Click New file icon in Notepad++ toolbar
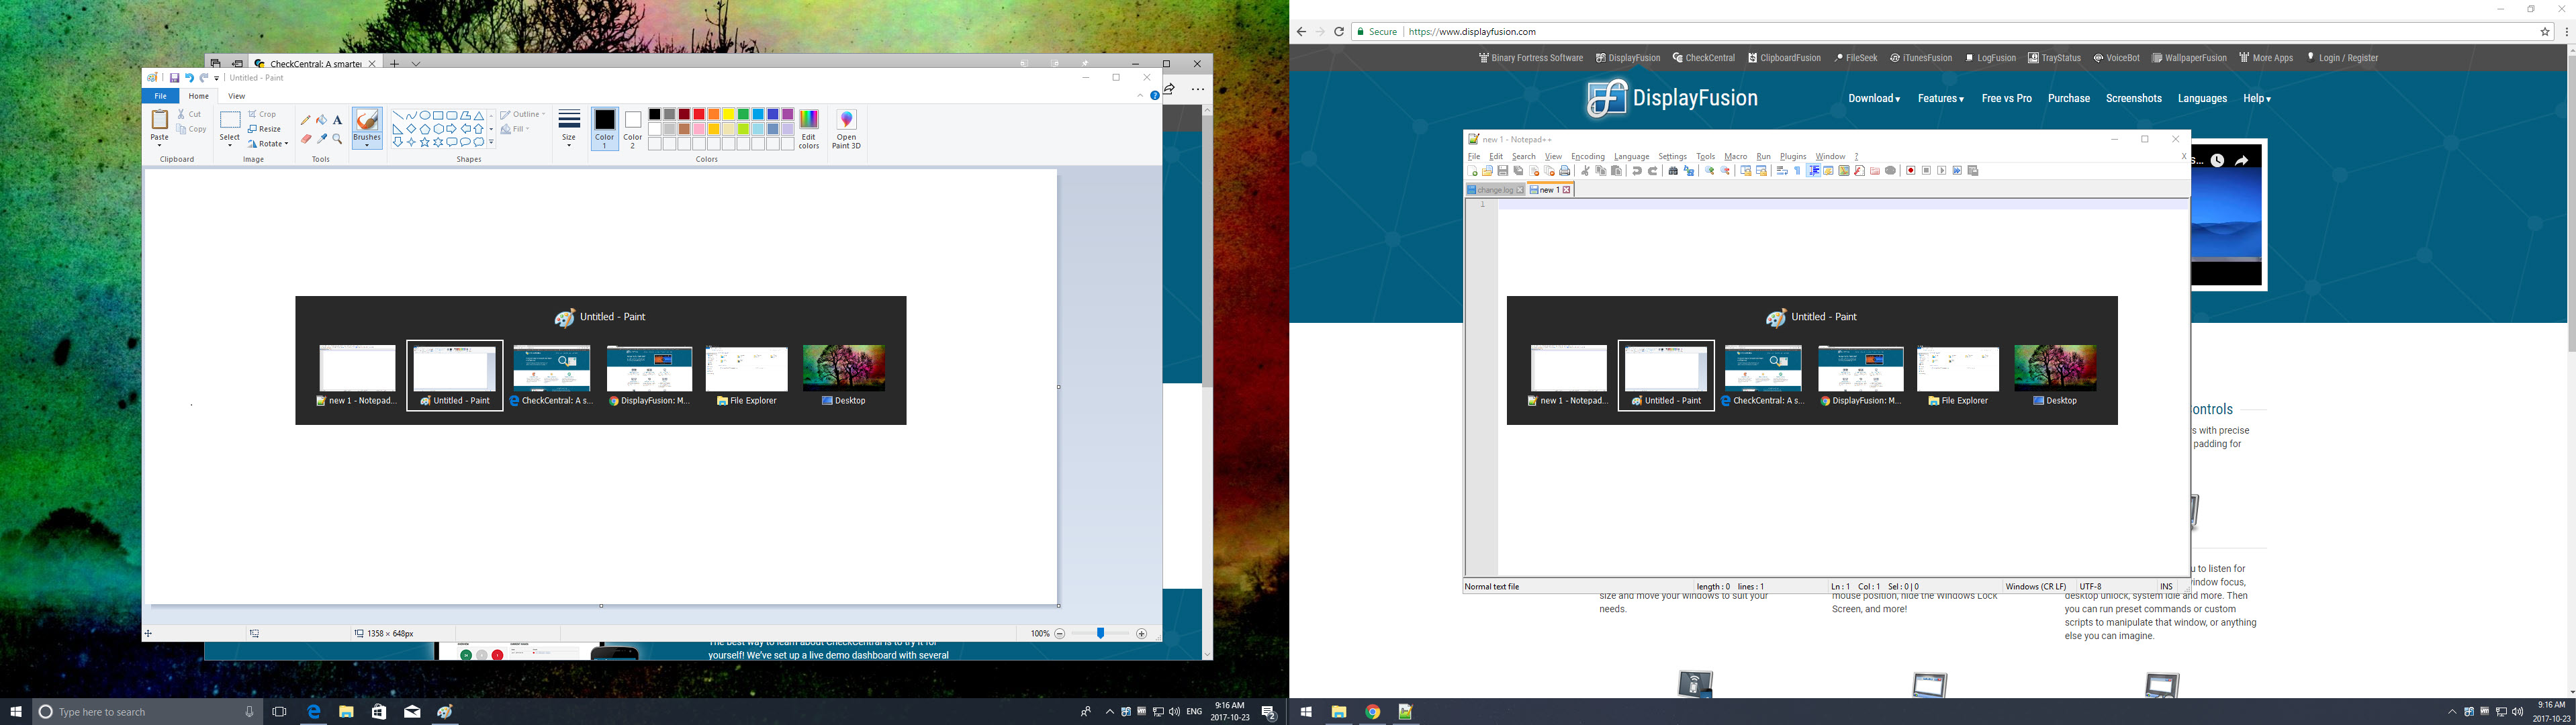The width and height of the screenshot is (2576, 725). [1472, 171]
